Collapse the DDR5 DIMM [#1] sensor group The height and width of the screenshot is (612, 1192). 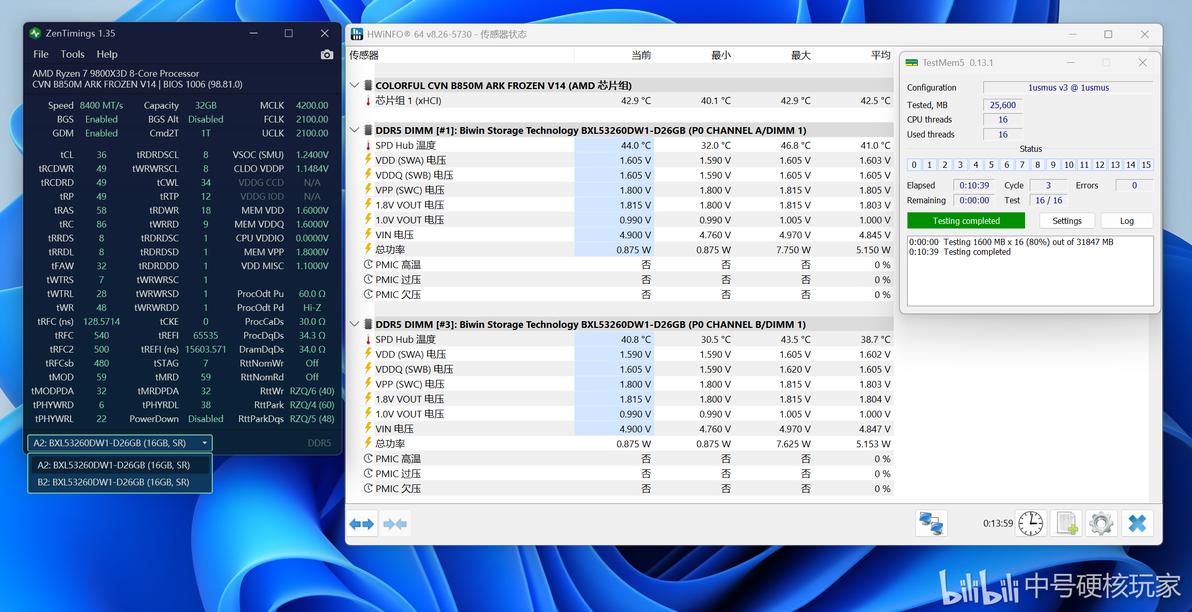coord(354,131)
